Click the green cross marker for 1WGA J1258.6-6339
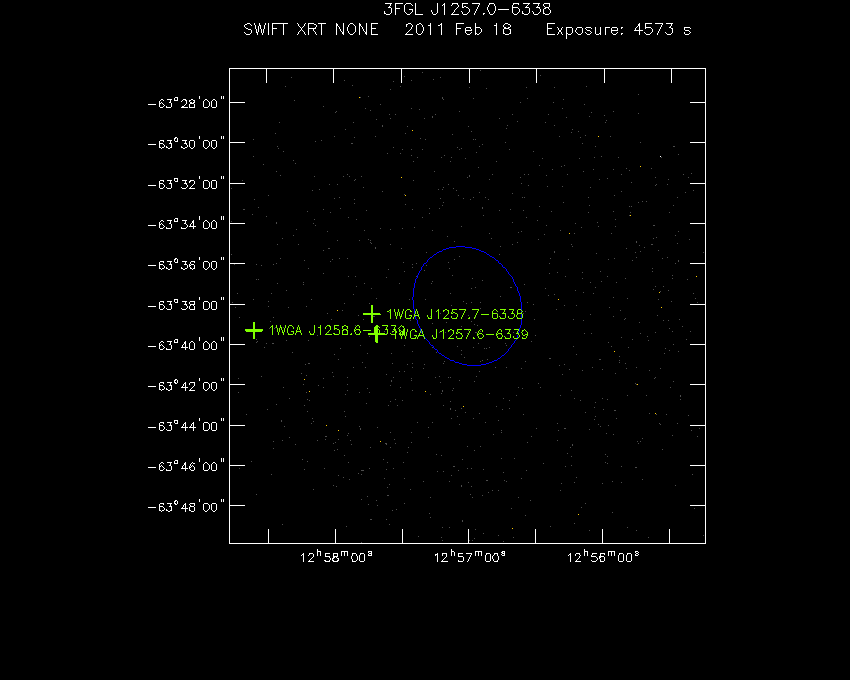Screen dimensions: 850x680 [x=254, y=330]
